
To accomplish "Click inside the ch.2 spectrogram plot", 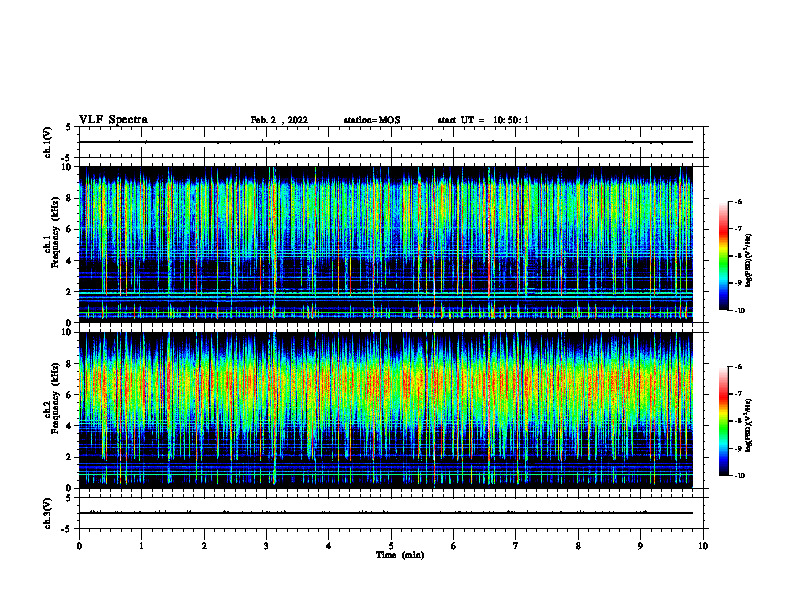I will point(391,410).
